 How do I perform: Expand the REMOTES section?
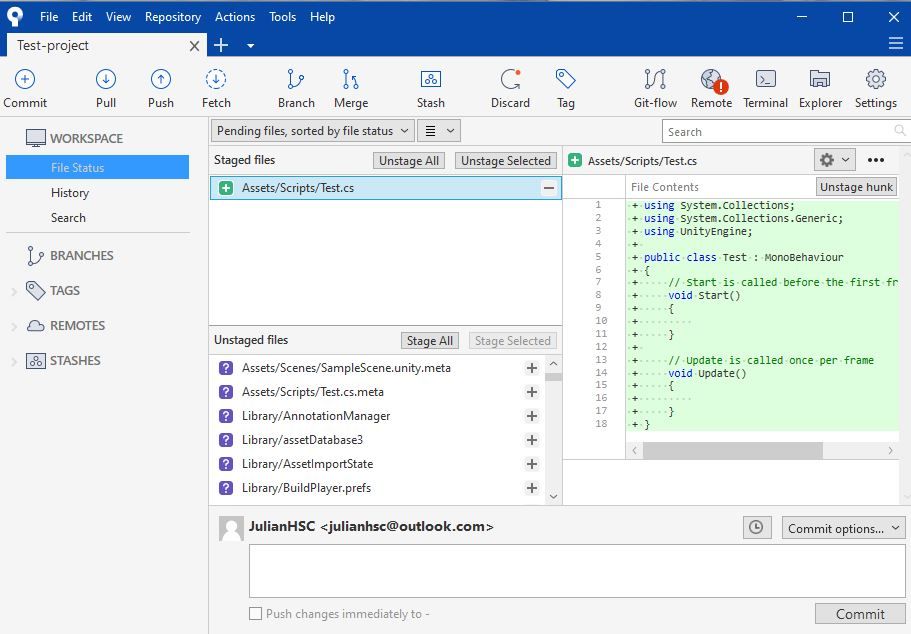tap(14, 327)
